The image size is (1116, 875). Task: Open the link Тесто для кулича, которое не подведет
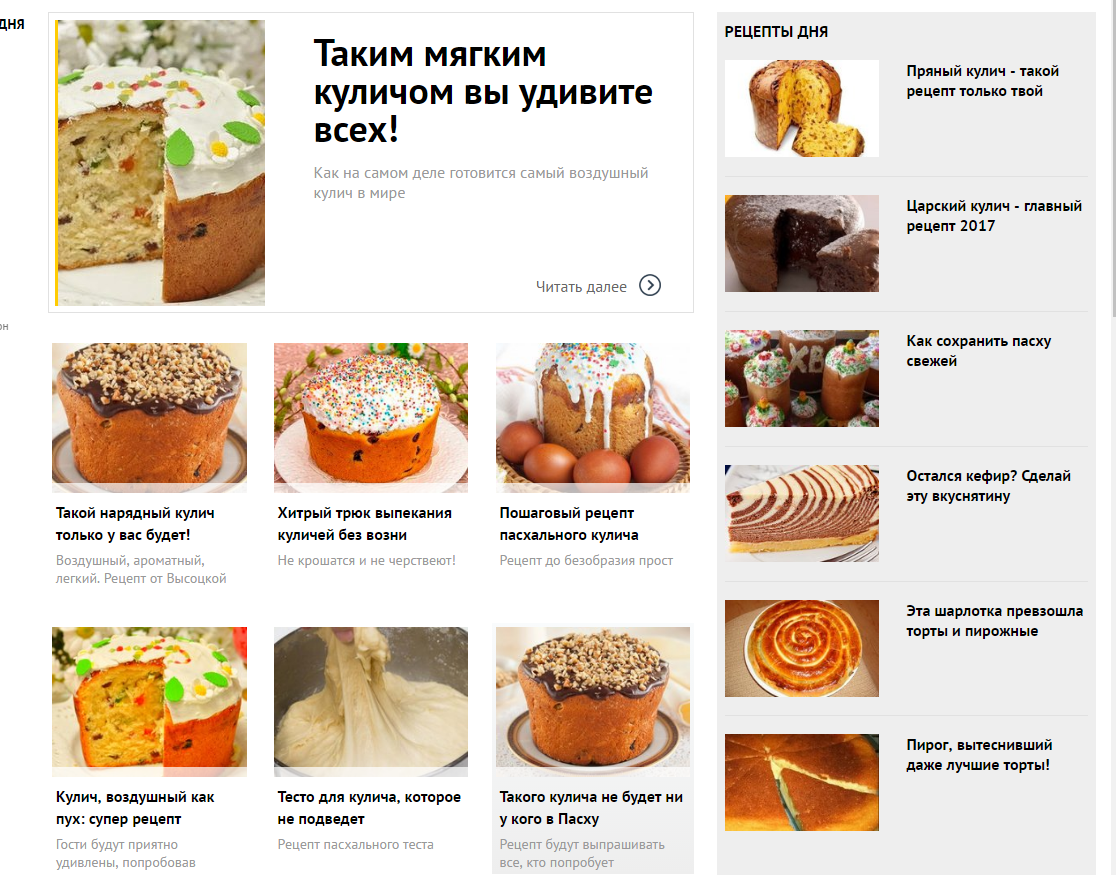(x=369, y=808)
